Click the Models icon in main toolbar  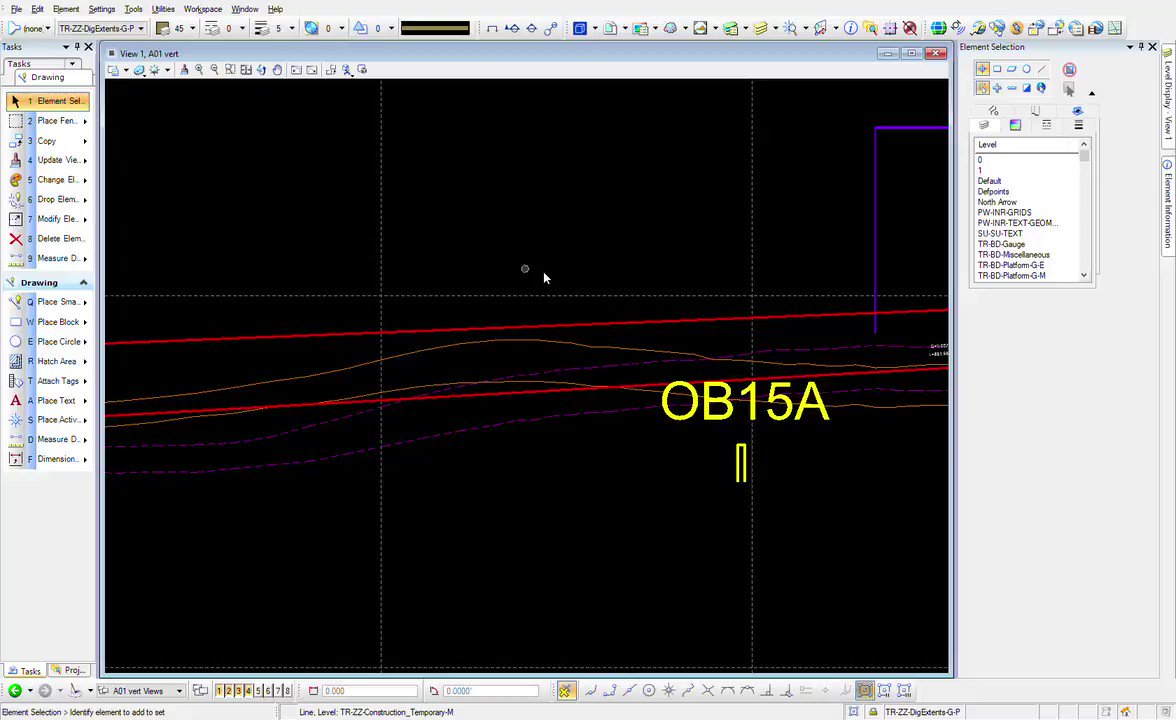[610, 28]
